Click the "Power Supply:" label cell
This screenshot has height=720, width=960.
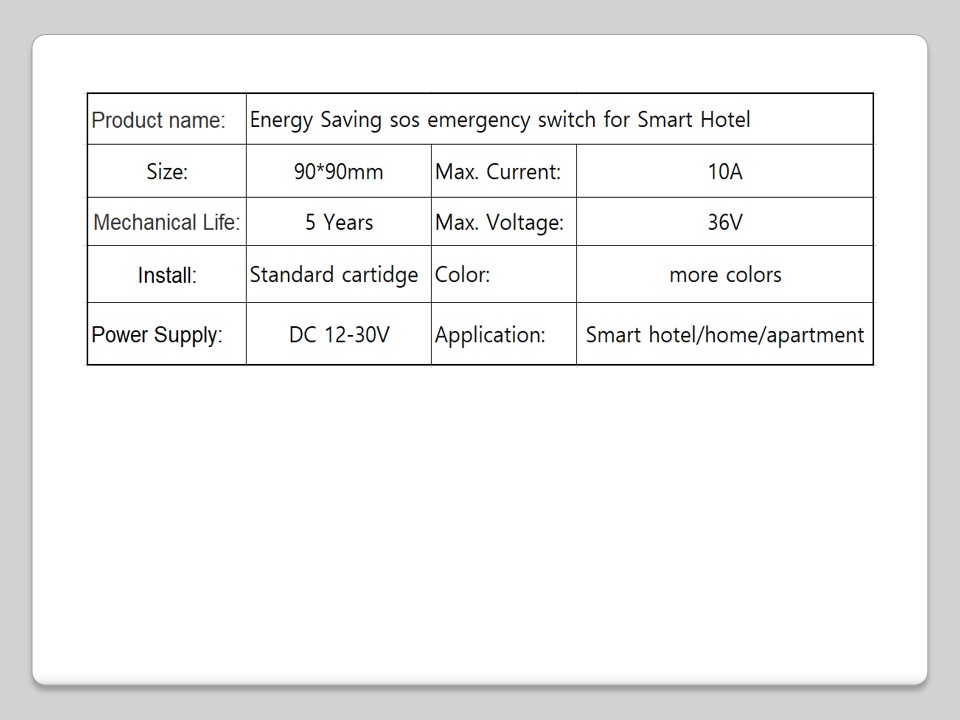pyautogui.click(x=156, y=335)
